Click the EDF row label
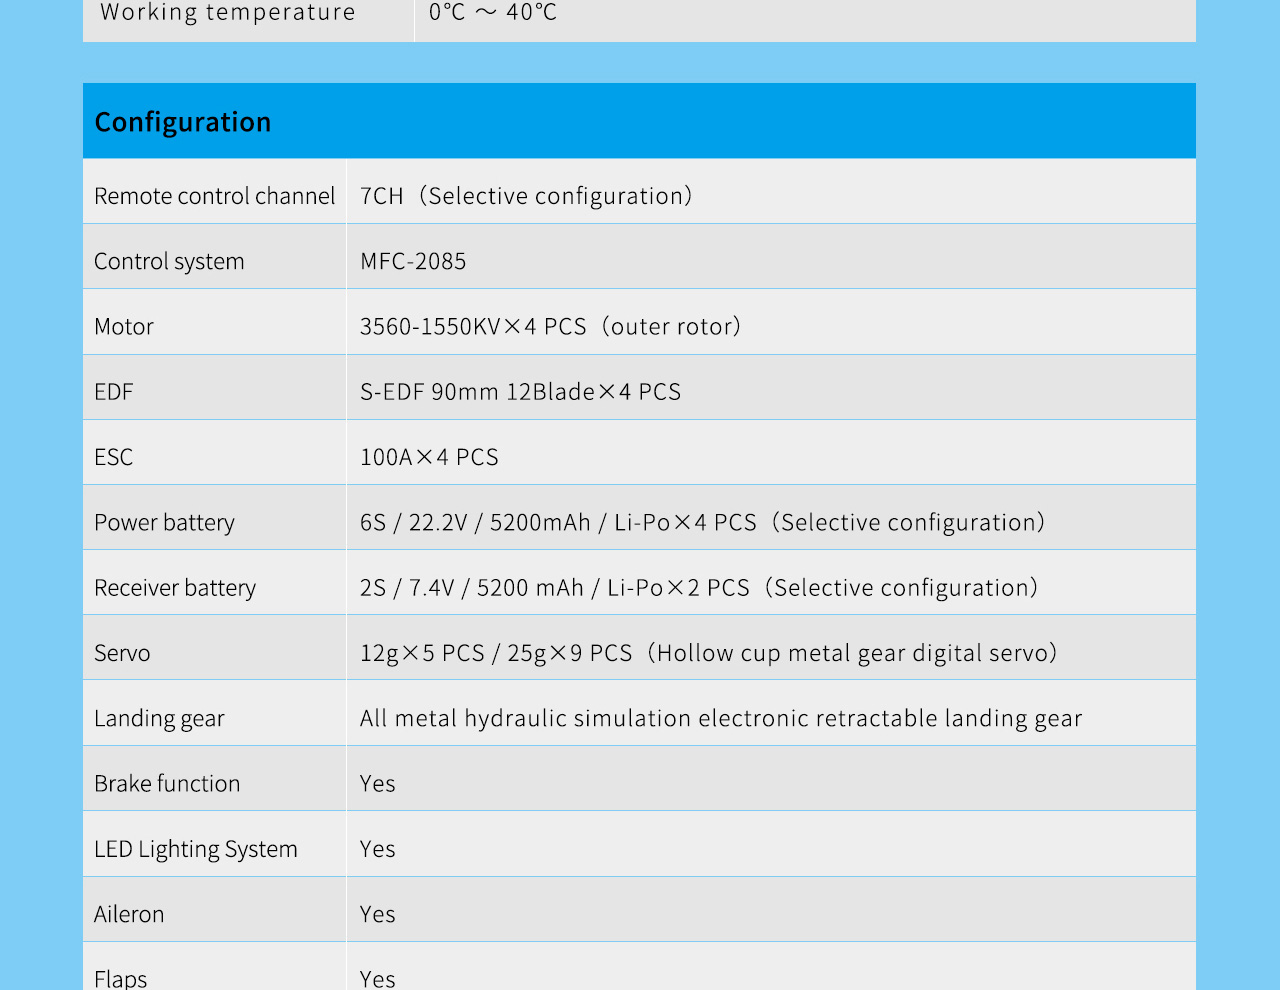 [x=114, y=392]
